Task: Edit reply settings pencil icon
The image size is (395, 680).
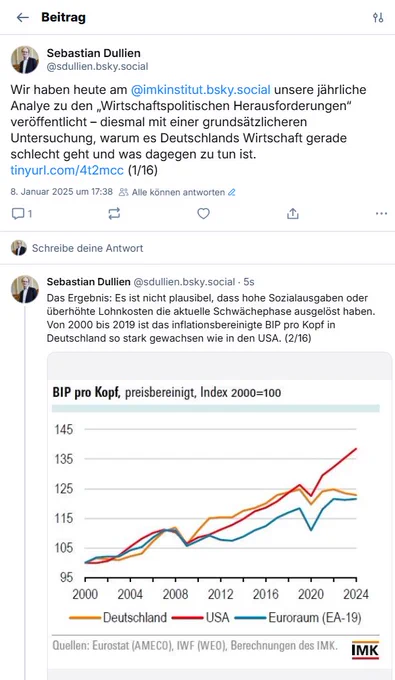Action: point(232,192)
